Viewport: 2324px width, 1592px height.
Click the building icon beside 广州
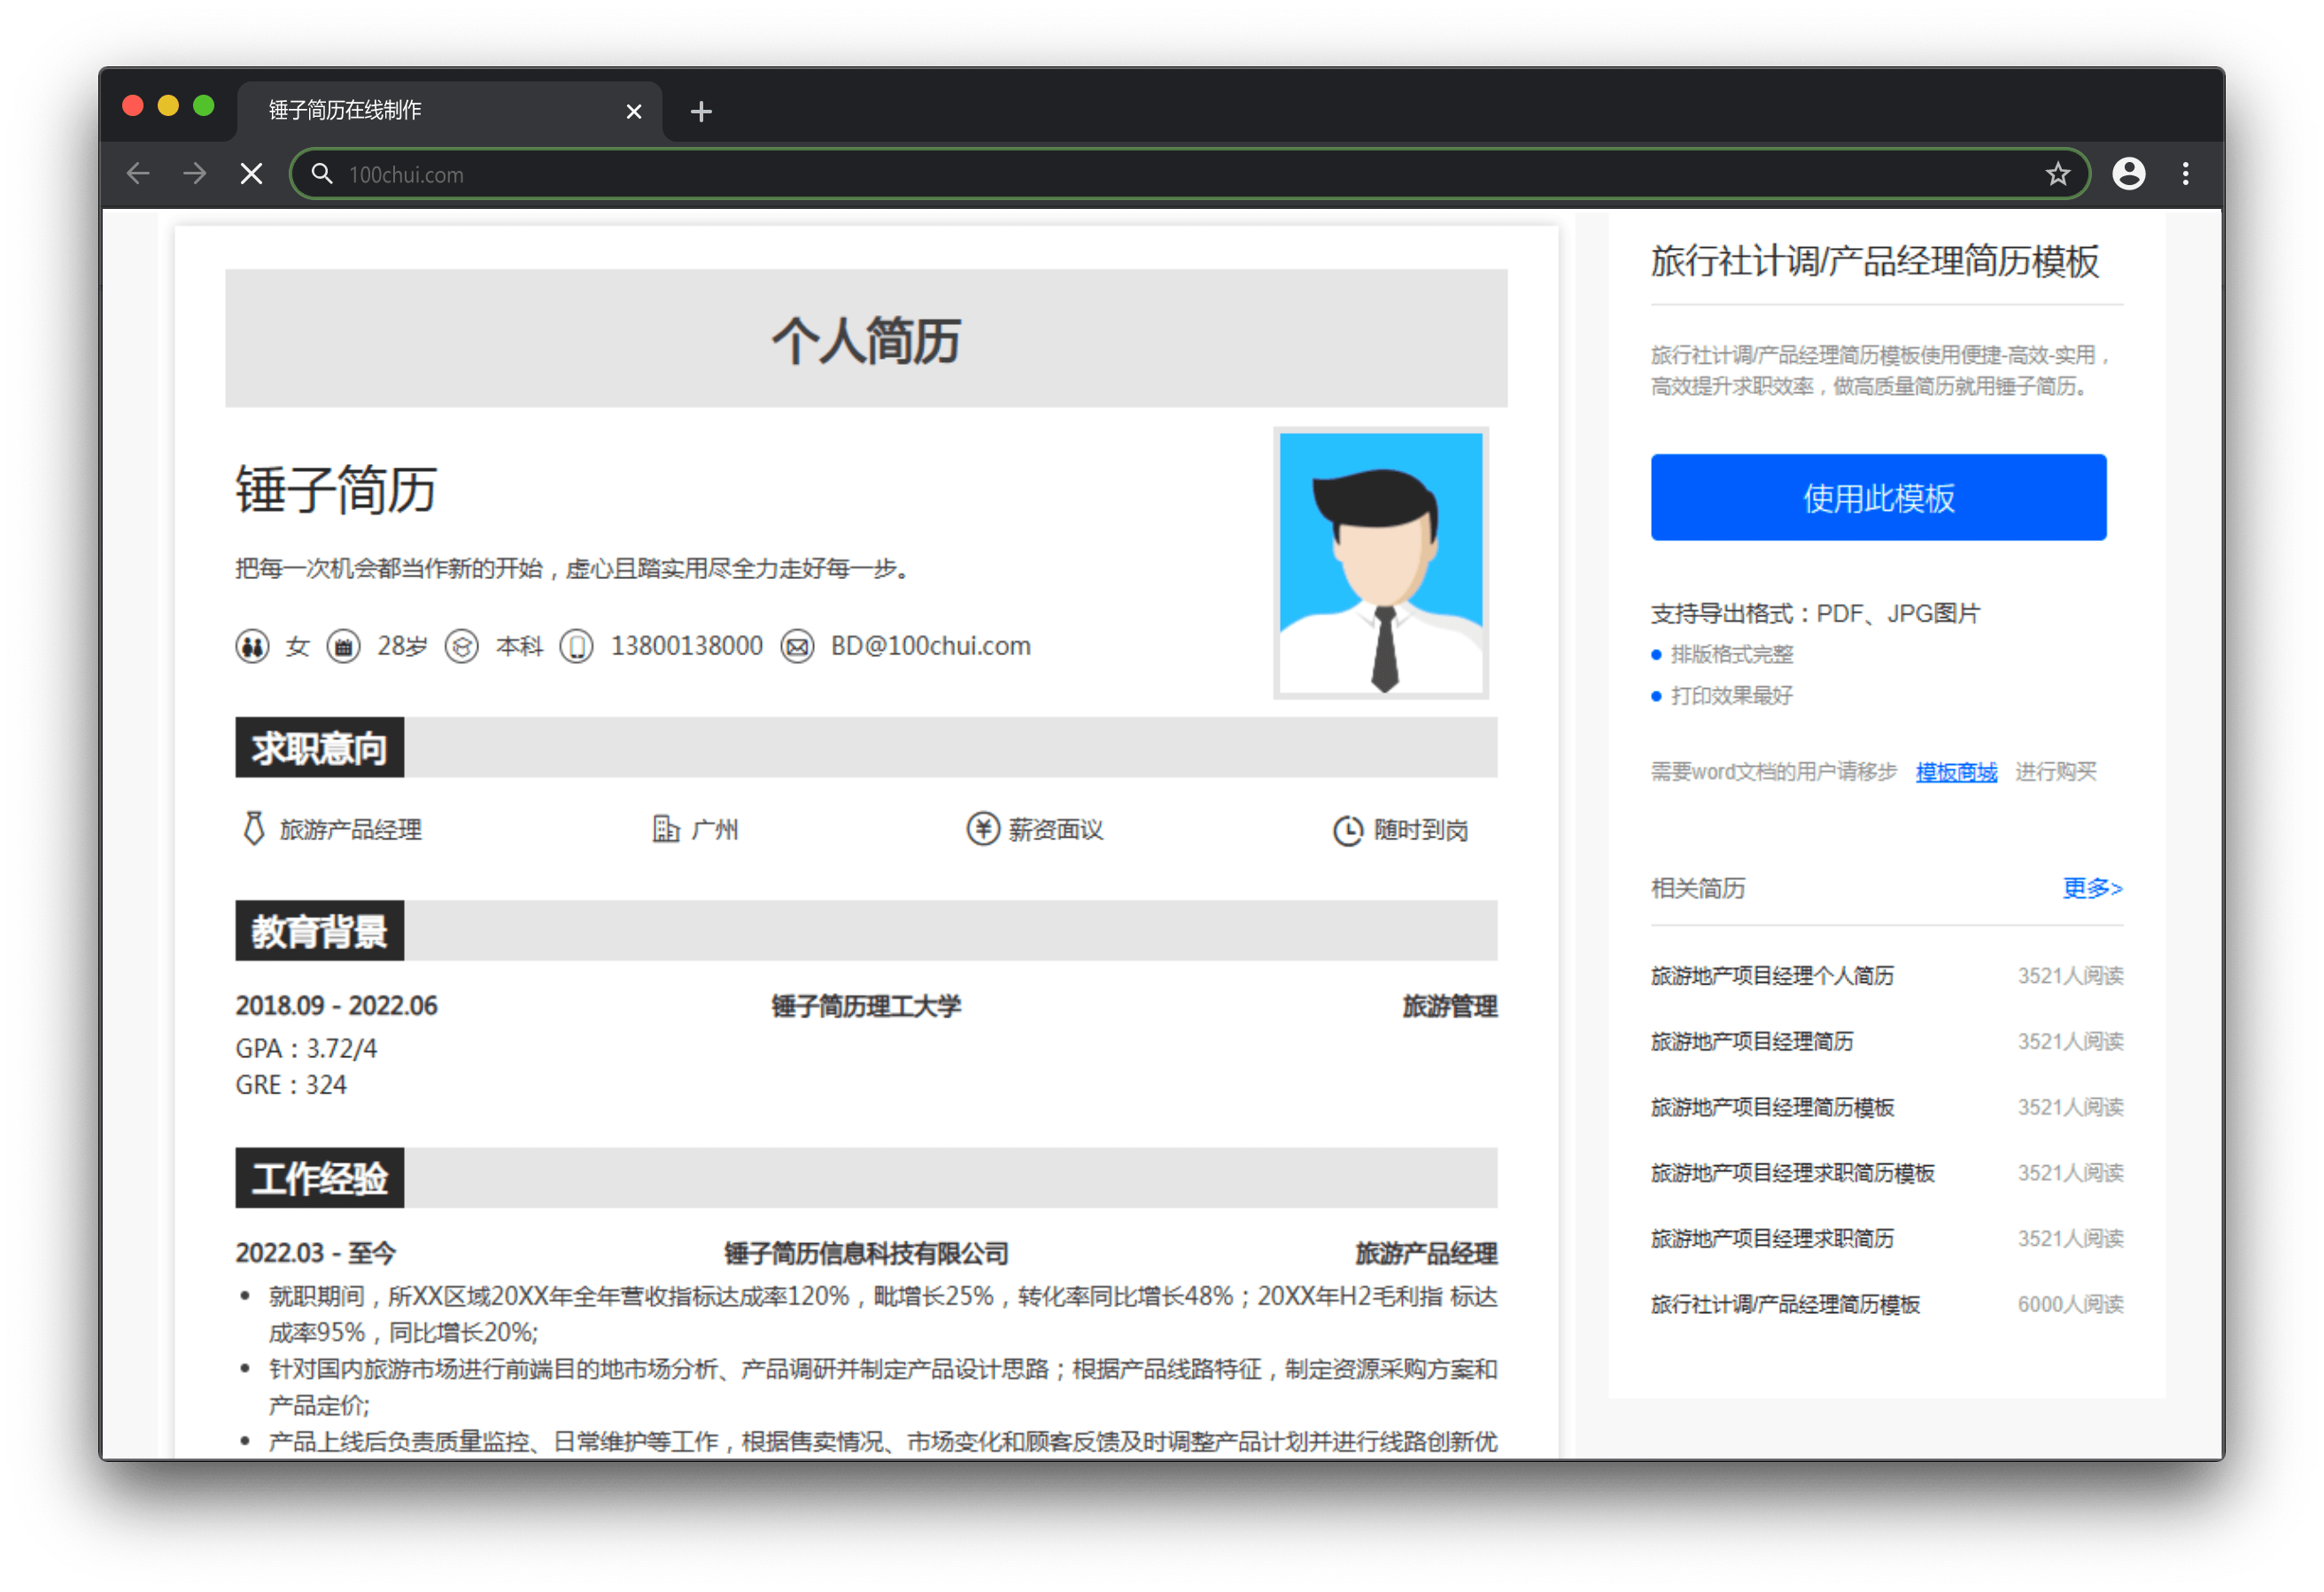[x=666, y=828]
